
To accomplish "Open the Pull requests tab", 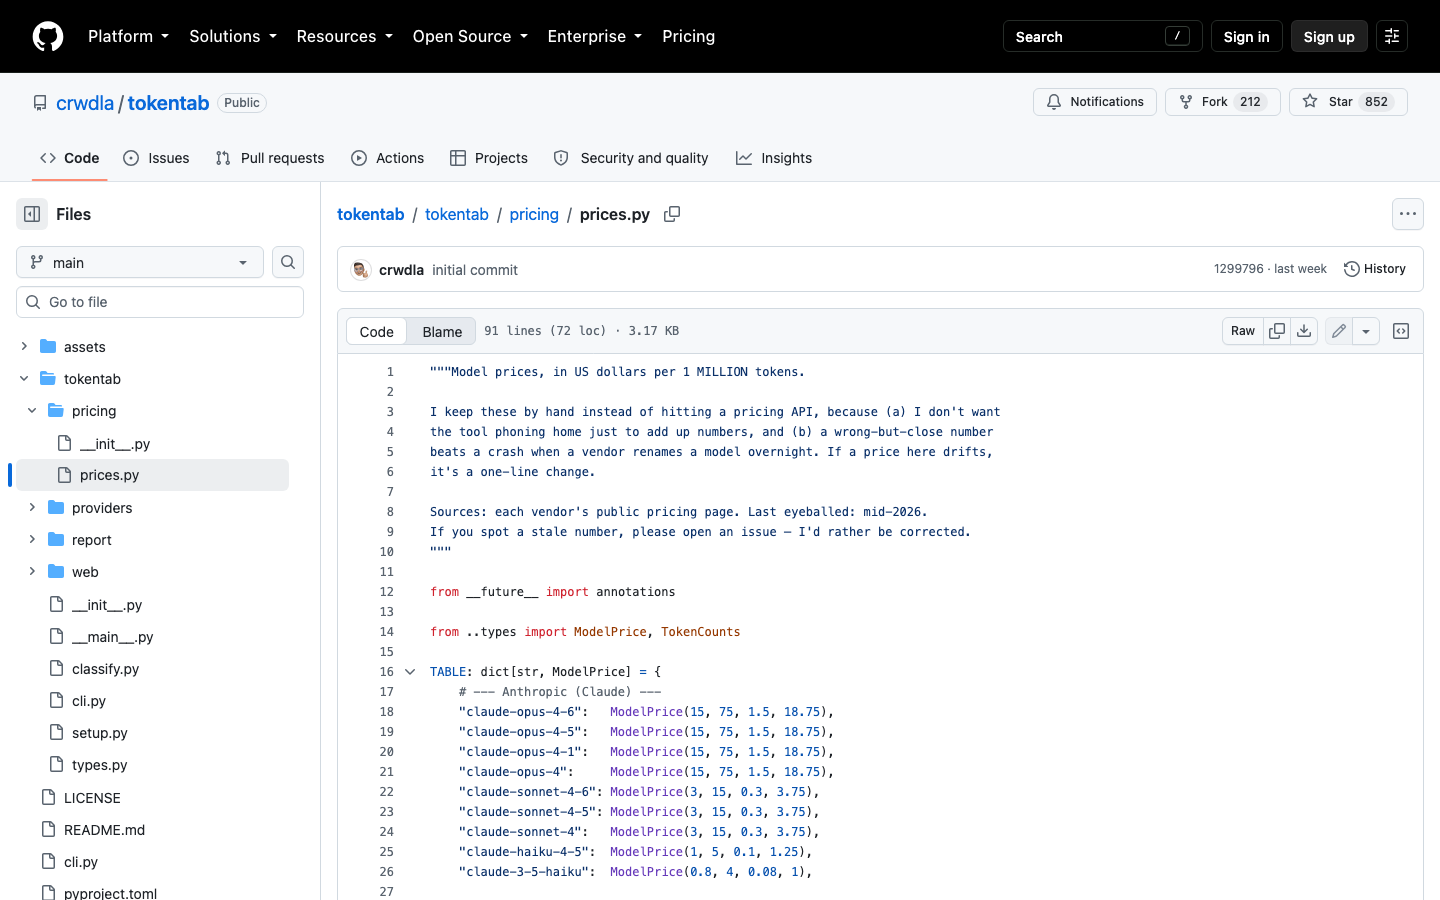I will [270, 158].
